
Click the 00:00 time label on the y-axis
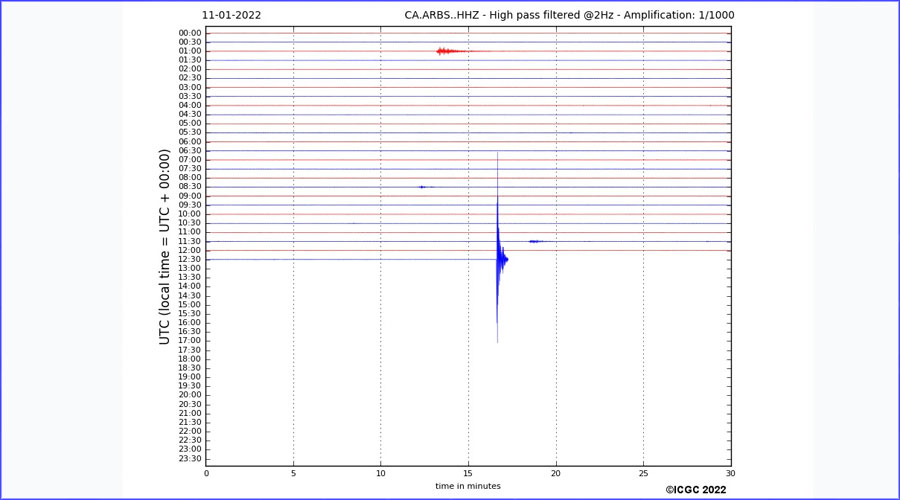click(x=190, y=33)
